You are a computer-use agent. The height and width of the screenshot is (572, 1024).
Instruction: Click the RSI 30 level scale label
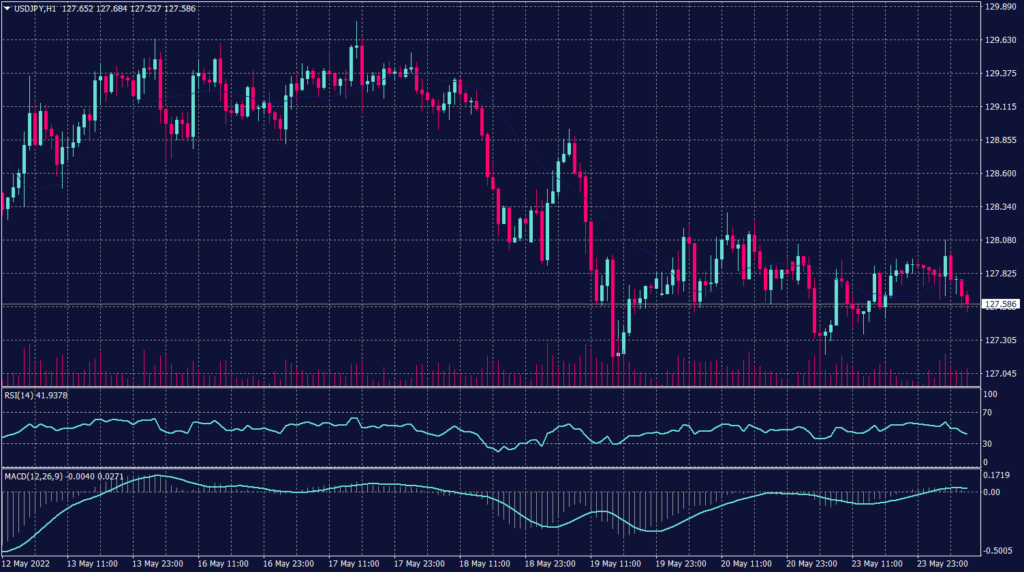tap(989, 443)
